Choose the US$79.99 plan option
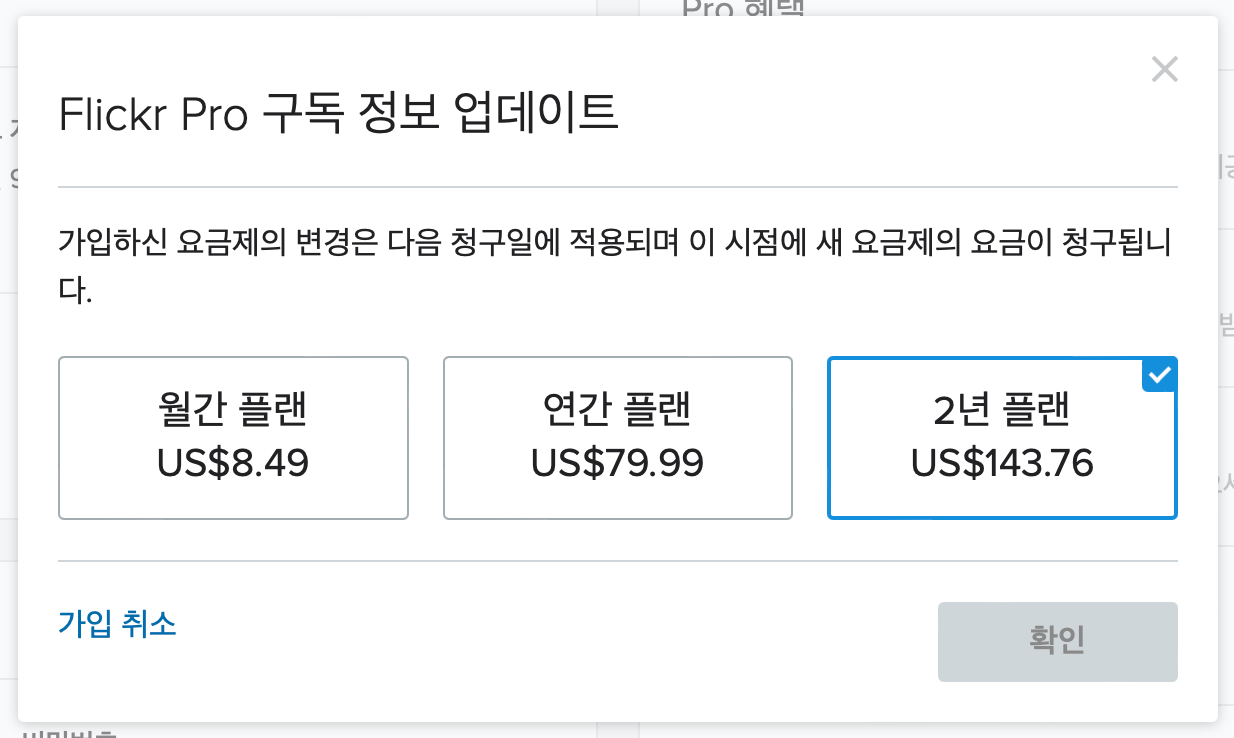1234x738 pixels. coord(617,438)
